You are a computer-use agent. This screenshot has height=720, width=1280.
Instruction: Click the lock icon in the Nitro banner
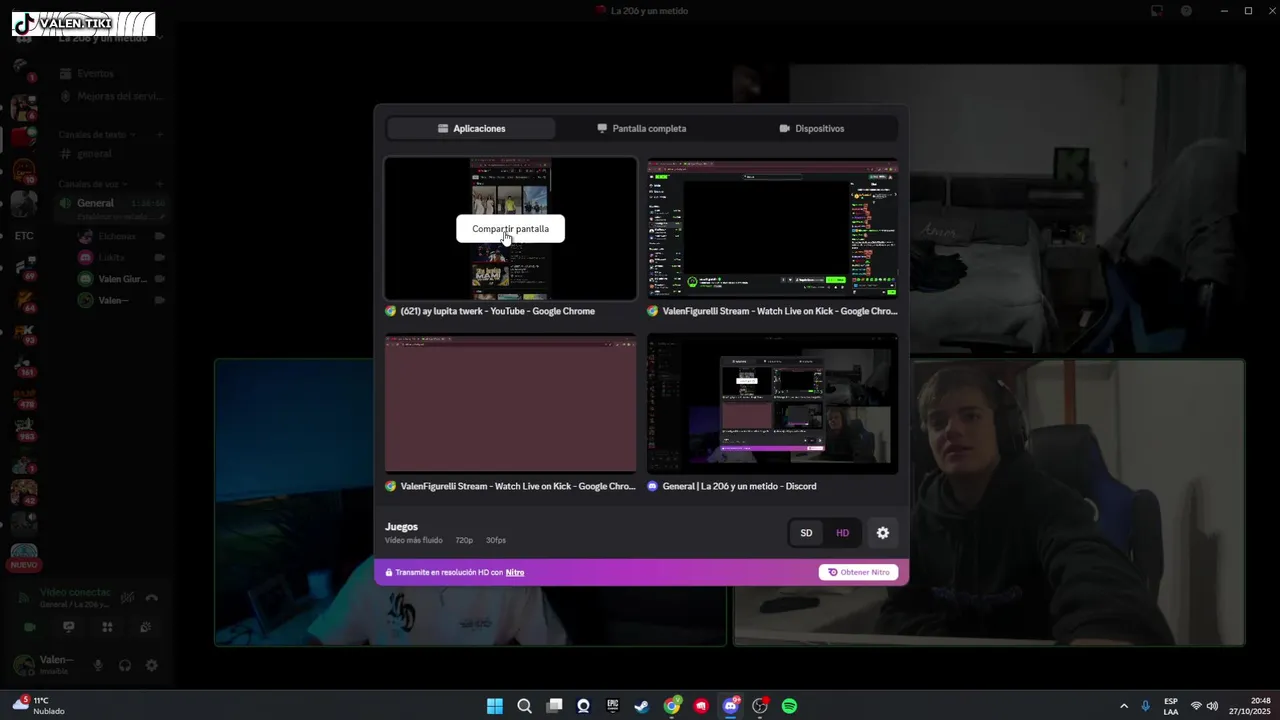[389, 573]
